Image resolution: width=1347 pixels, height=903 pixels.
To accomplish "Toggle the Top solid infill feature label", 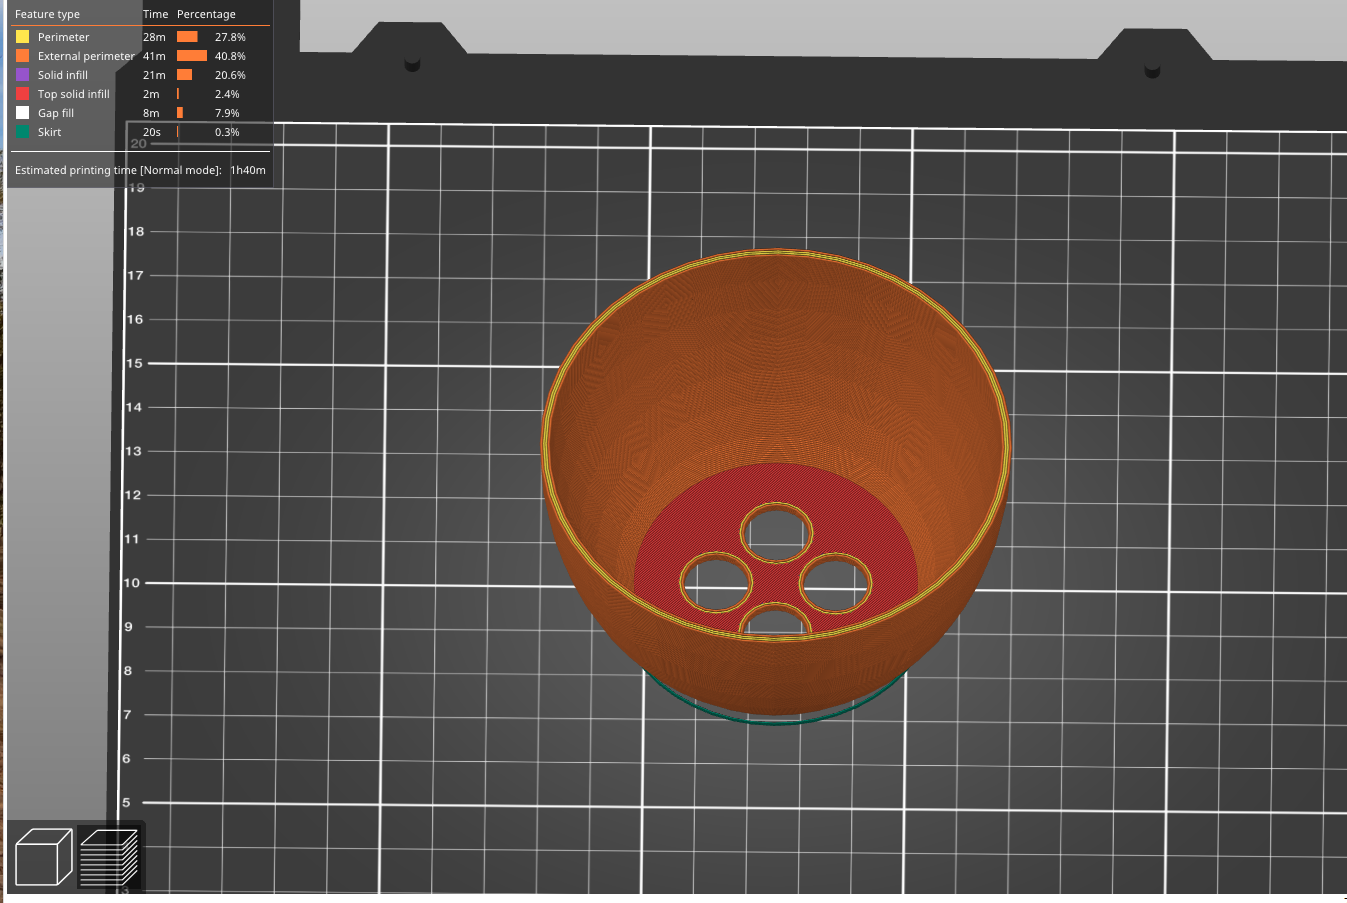I will click(x=74, y=94).
